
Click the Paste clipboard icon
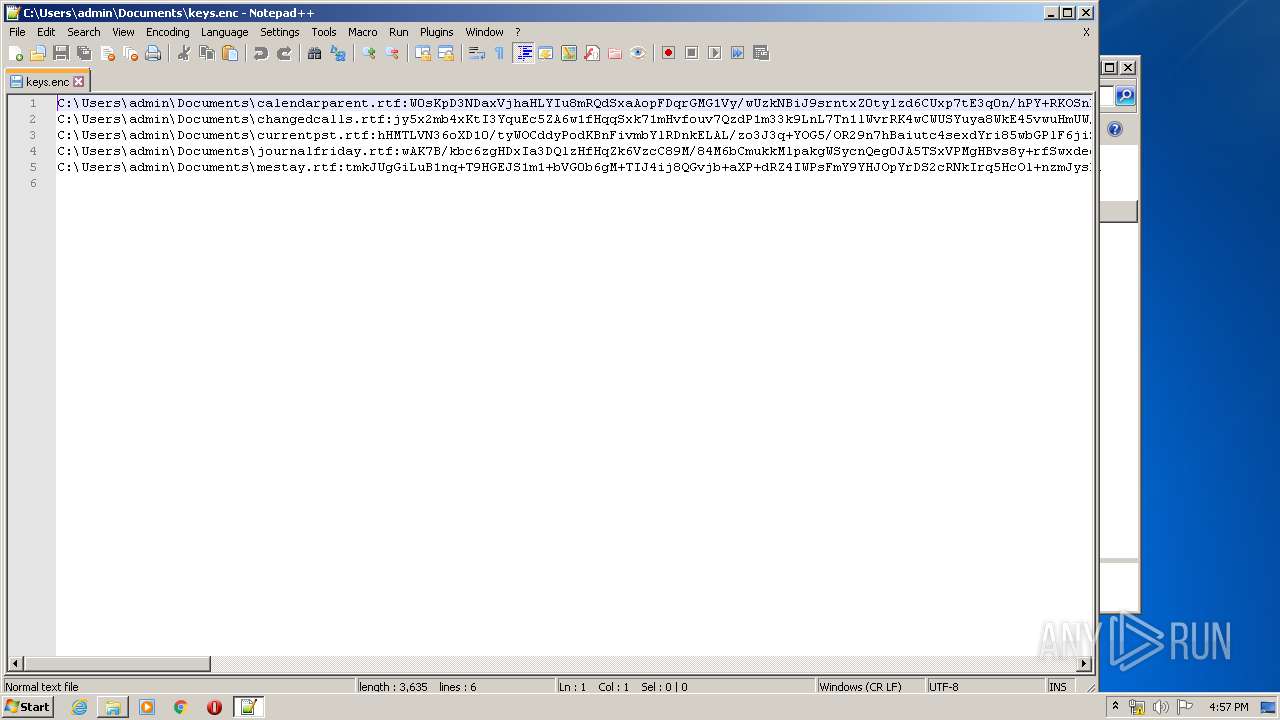230,53
